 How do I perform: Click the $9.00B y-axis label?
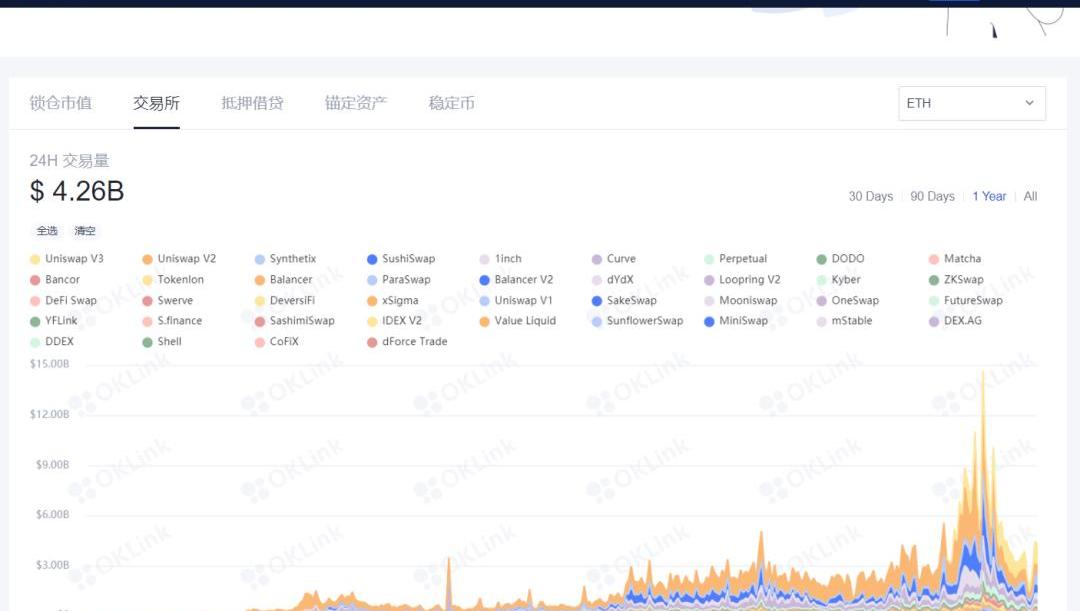[x=52, y=465]
